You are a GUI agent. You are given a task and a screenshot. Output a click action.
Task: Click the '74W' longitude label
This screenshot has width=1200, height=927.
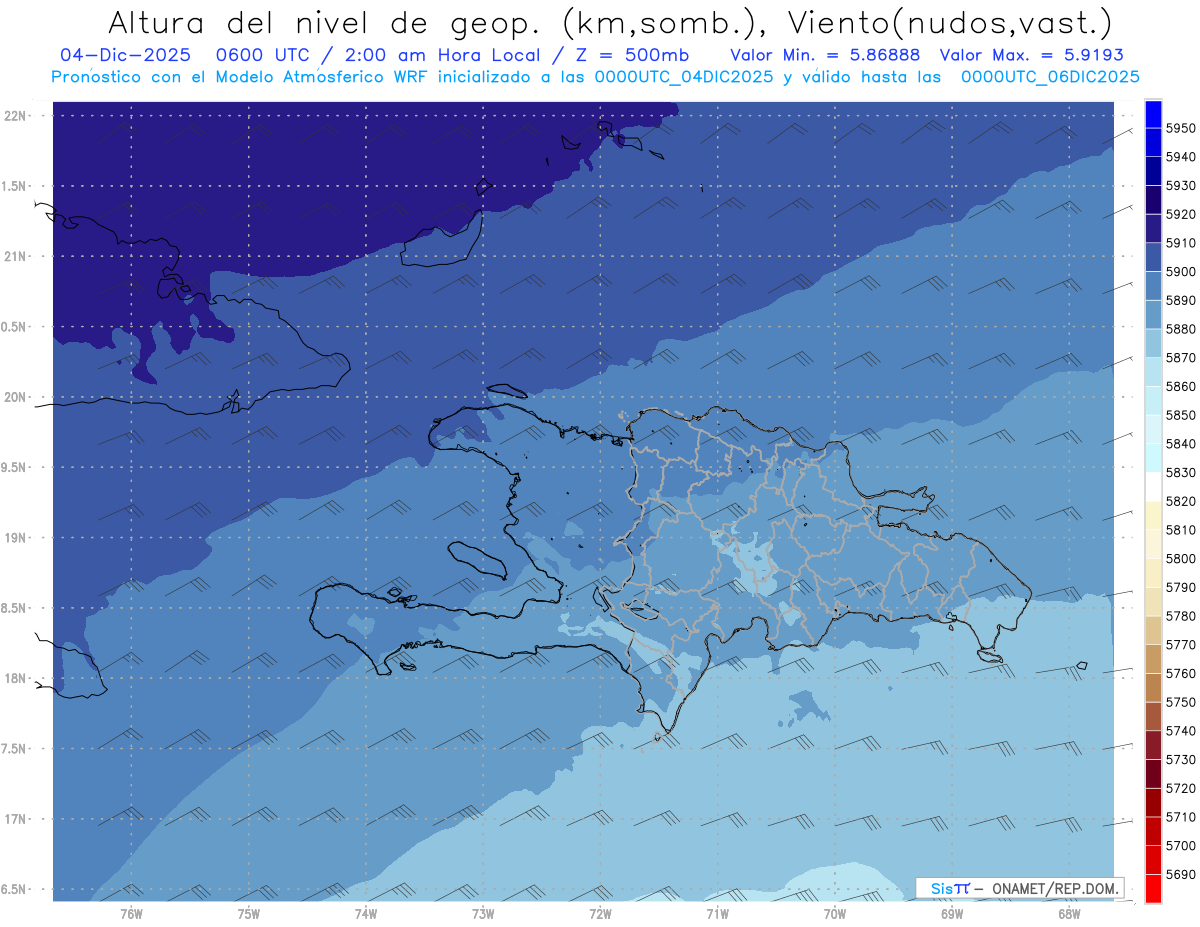(x=366, y=914)
